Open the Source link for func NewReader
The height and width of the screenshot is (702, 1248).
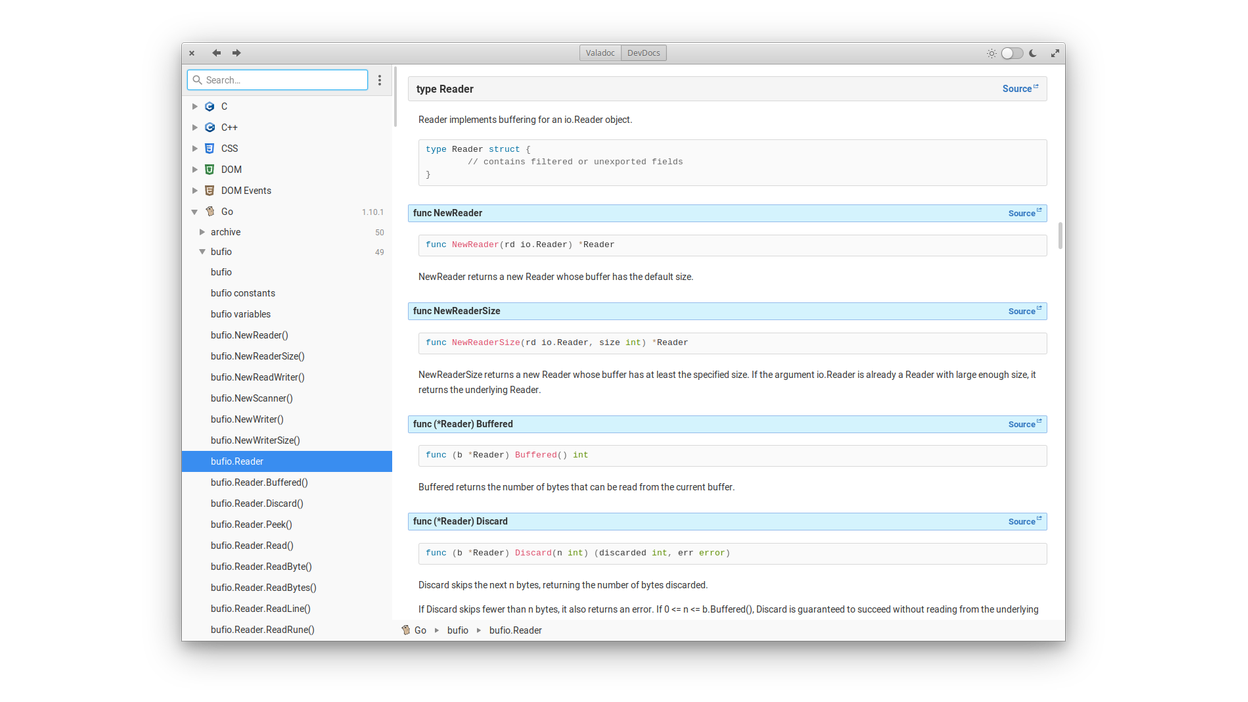point(1021,212)
